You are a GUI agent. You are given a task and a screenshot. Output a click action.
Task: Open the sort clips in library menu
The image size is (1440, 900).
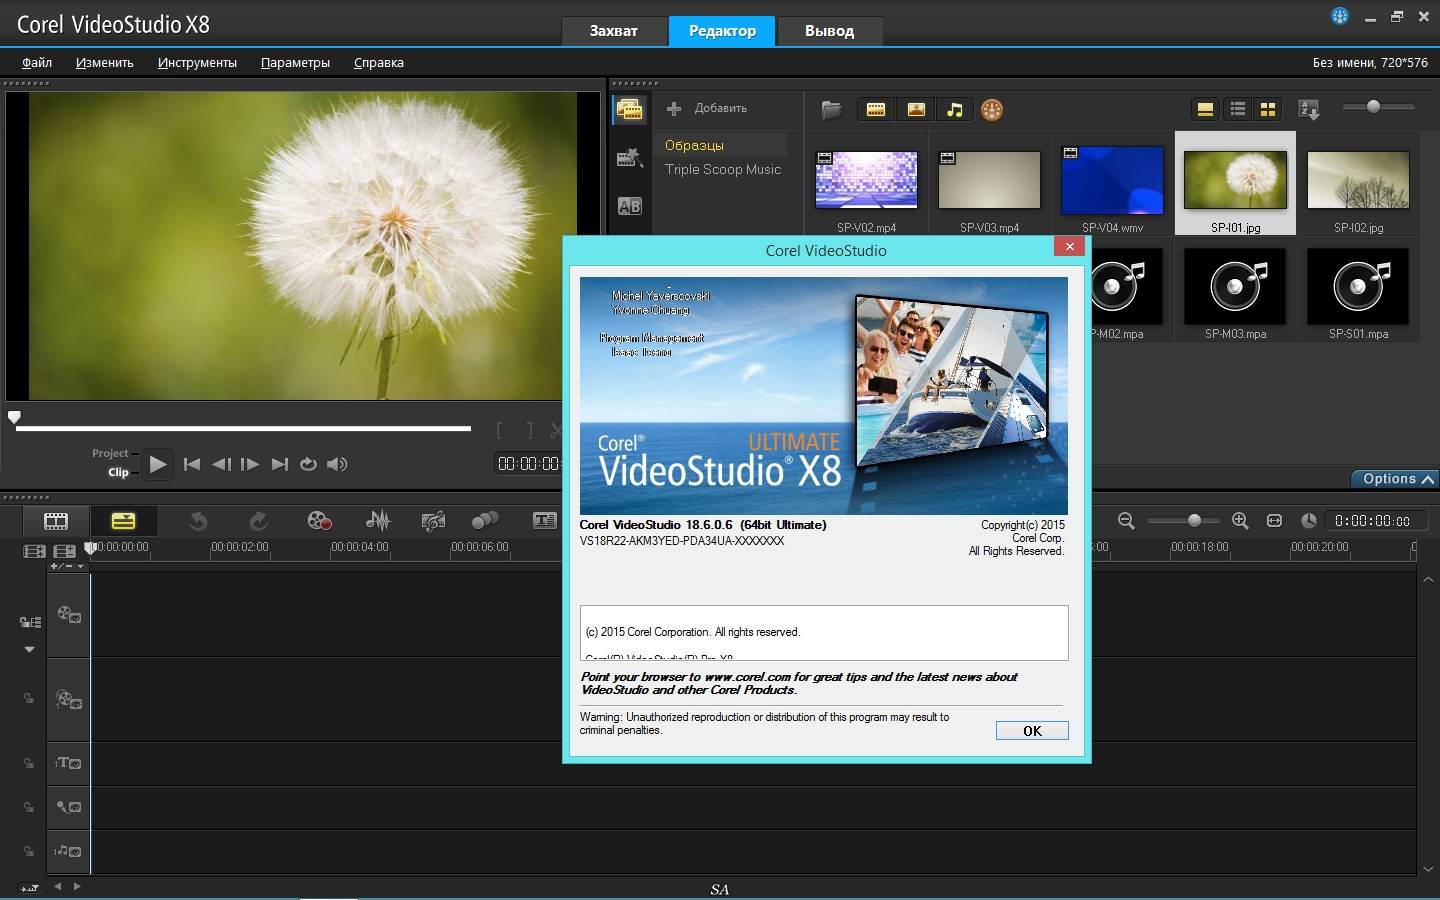1309,110
